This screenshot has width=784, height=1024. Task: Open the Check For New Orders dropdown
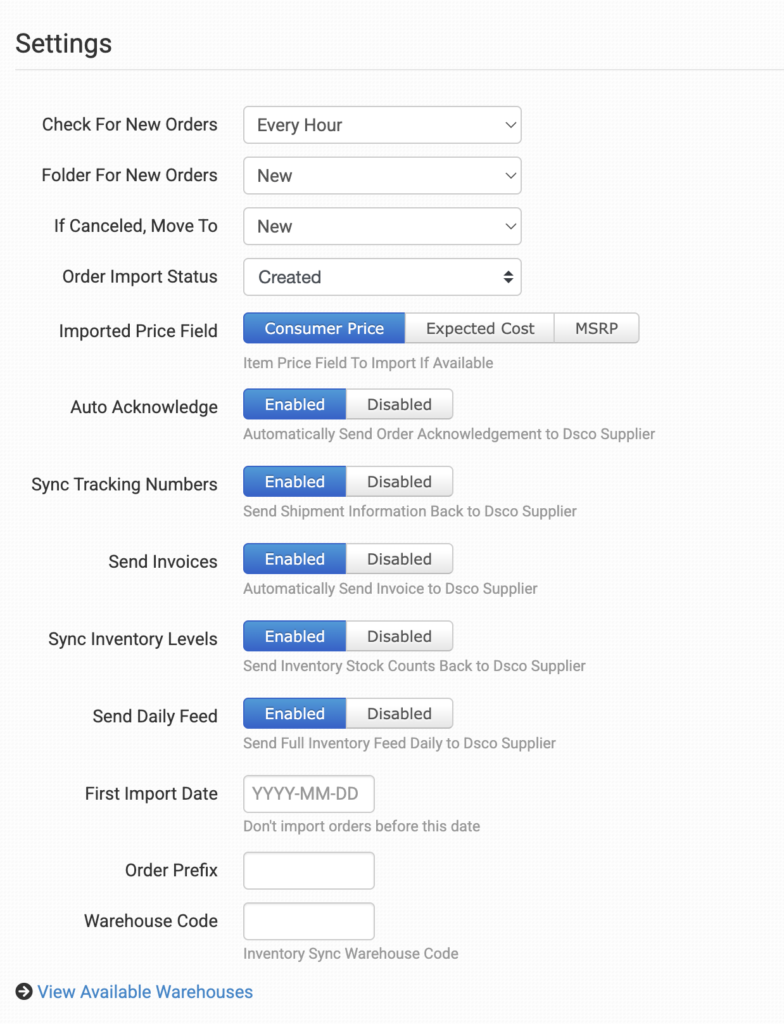(382, 125)
